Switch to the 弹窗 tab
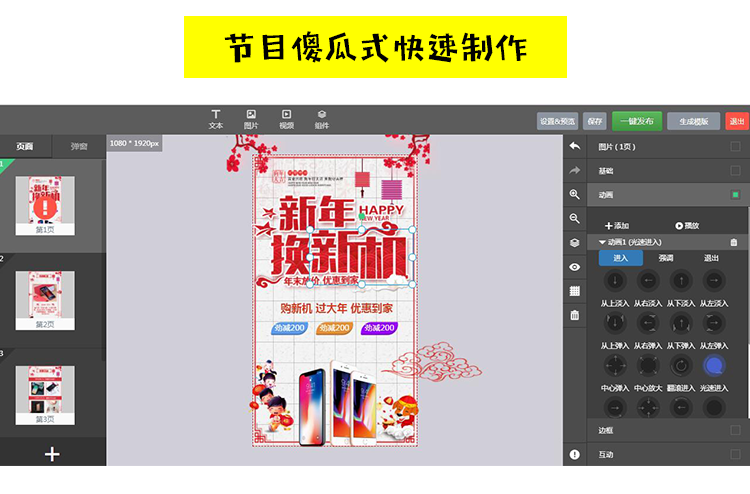This screenshot has width=750, height=494. click(78, 146)
